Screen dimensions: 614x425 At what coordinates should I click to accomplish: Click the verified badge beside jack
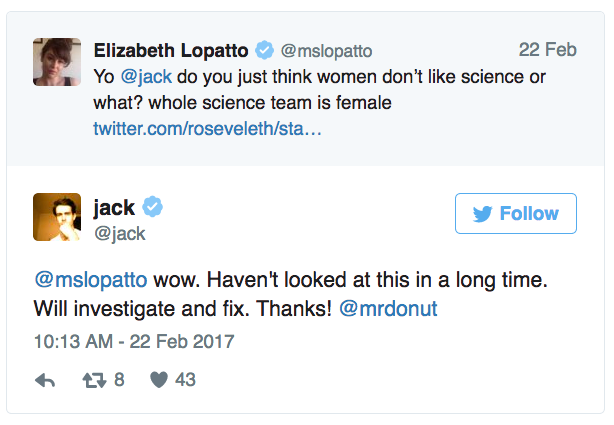(x=152, y=208)
